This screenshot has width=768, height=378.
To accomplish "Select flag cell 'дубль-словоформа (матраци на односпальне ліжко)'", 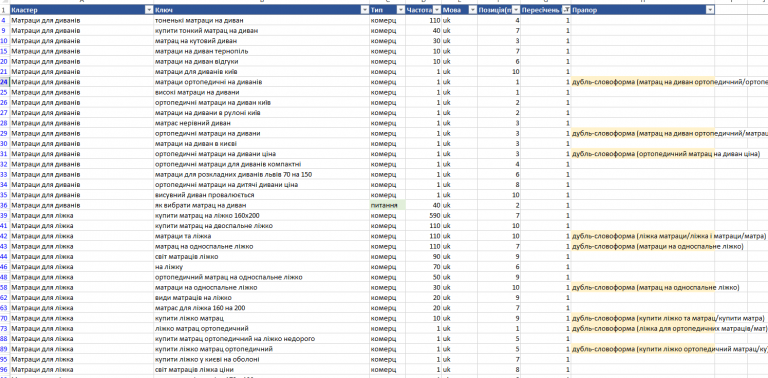I will point(643,247).
